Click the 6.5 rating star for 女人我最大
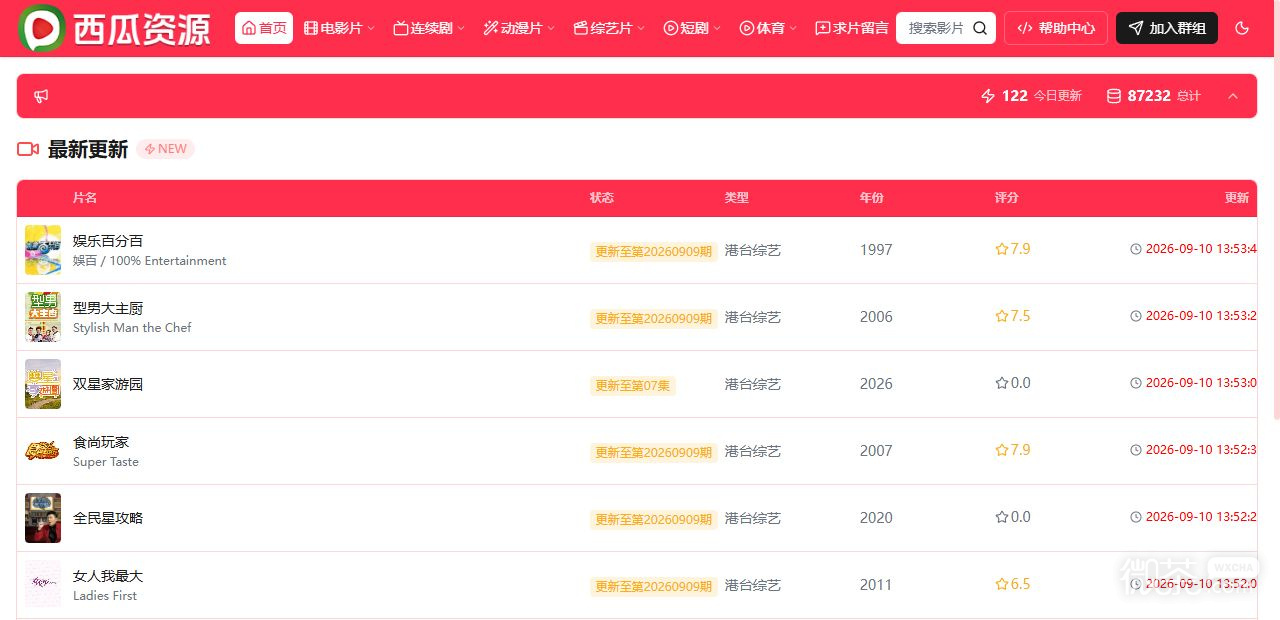Viewport: 1280px width, 620px height. 1002,584
